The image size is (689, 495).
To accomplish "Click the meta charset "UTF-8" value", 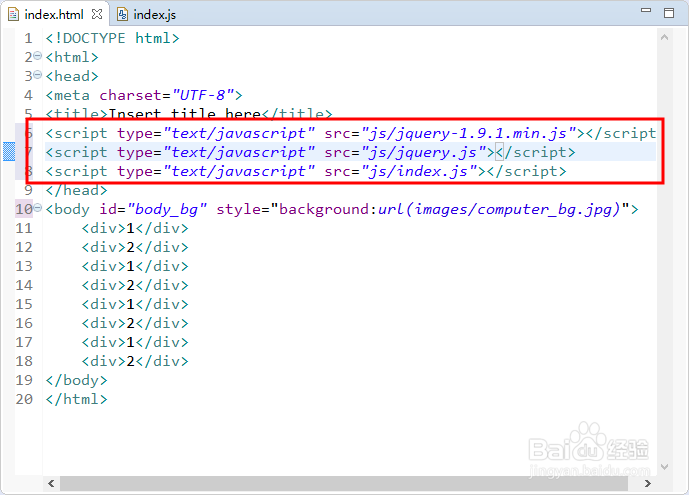I will point(203,95).
